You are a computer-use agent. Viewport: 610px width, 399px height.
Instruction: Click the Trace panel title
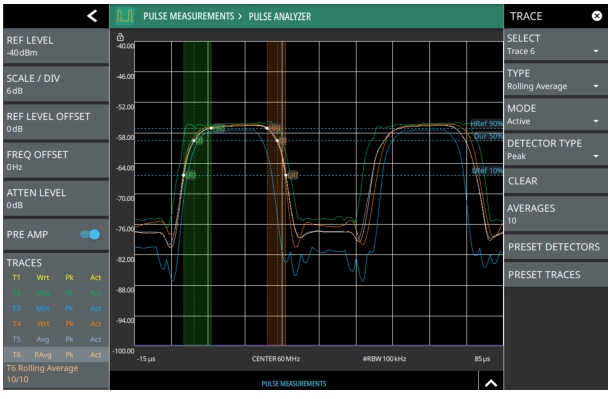click(x=526, y=16)
